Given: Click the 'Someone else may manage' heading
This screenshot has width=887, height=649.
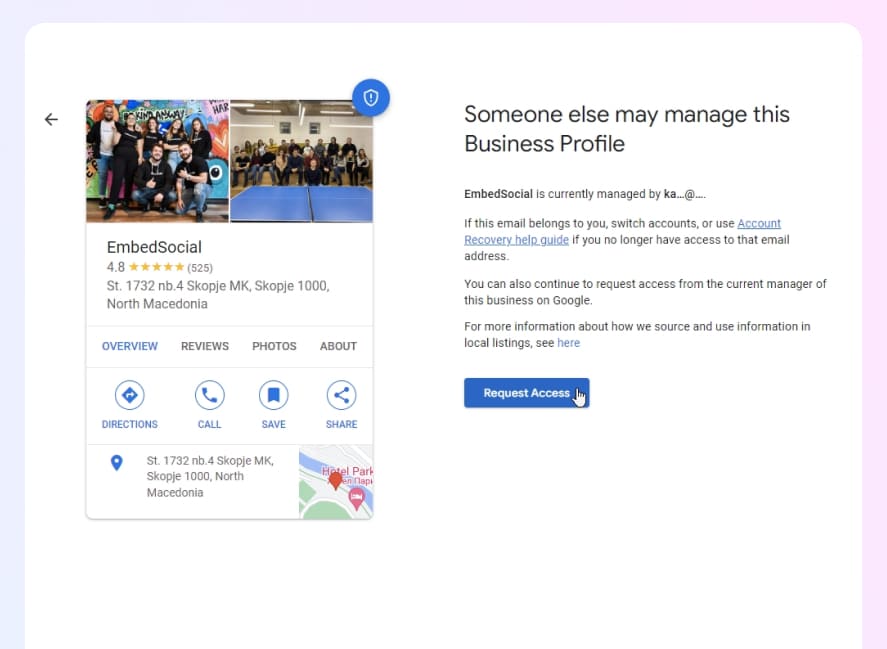Looking at the screenshot, I should point(627,129).
